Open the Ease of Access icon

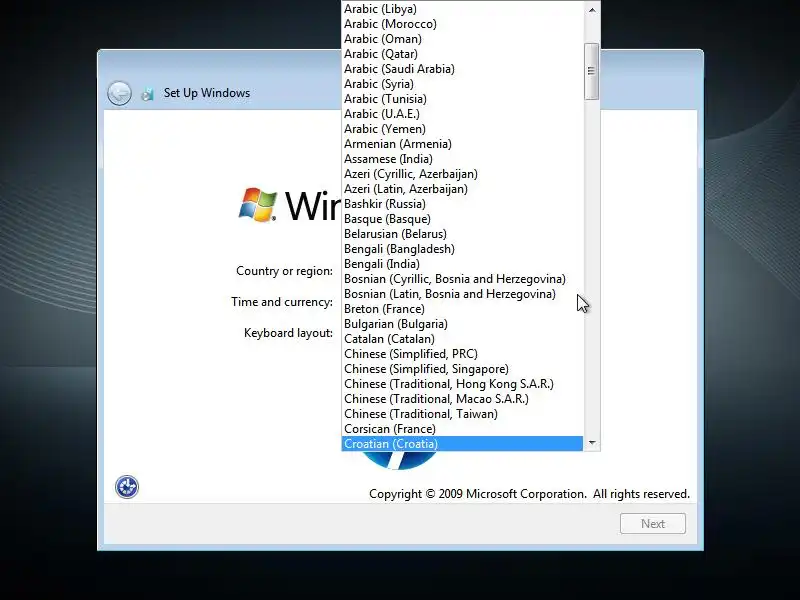(127, 487)
